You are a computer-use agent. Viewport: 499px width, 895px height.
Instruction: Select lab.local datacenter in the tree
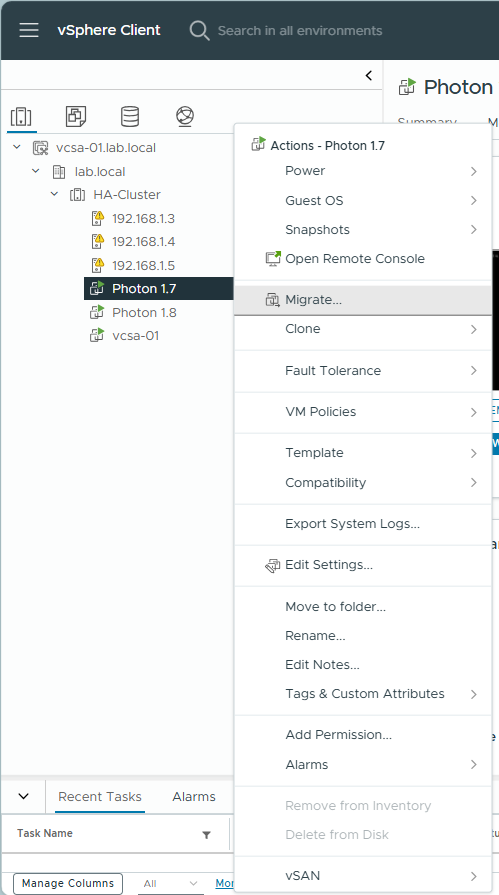point(100,171)
